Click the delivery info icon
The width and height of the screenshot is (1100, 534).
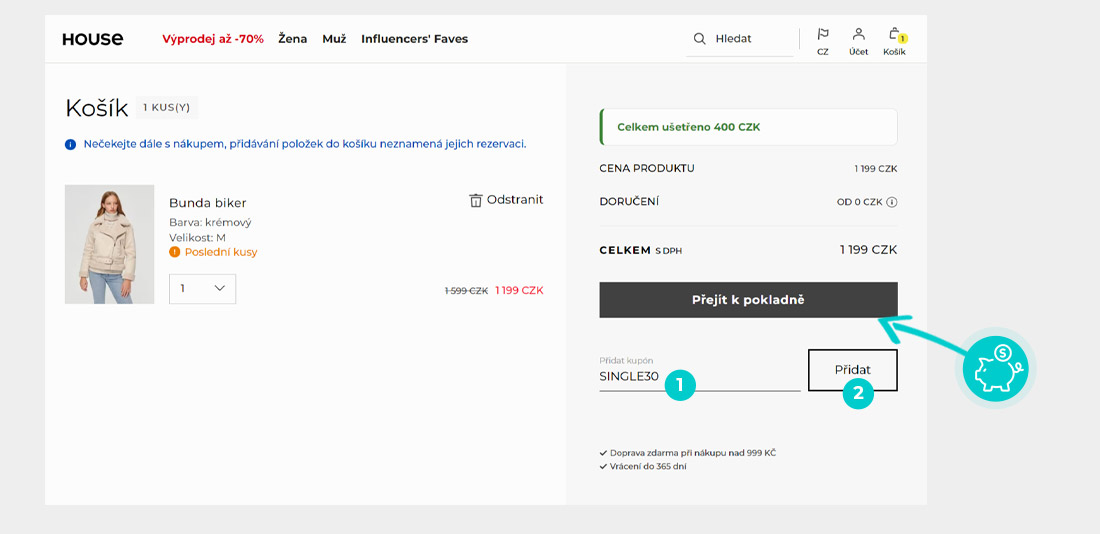[x=892, y=202]
